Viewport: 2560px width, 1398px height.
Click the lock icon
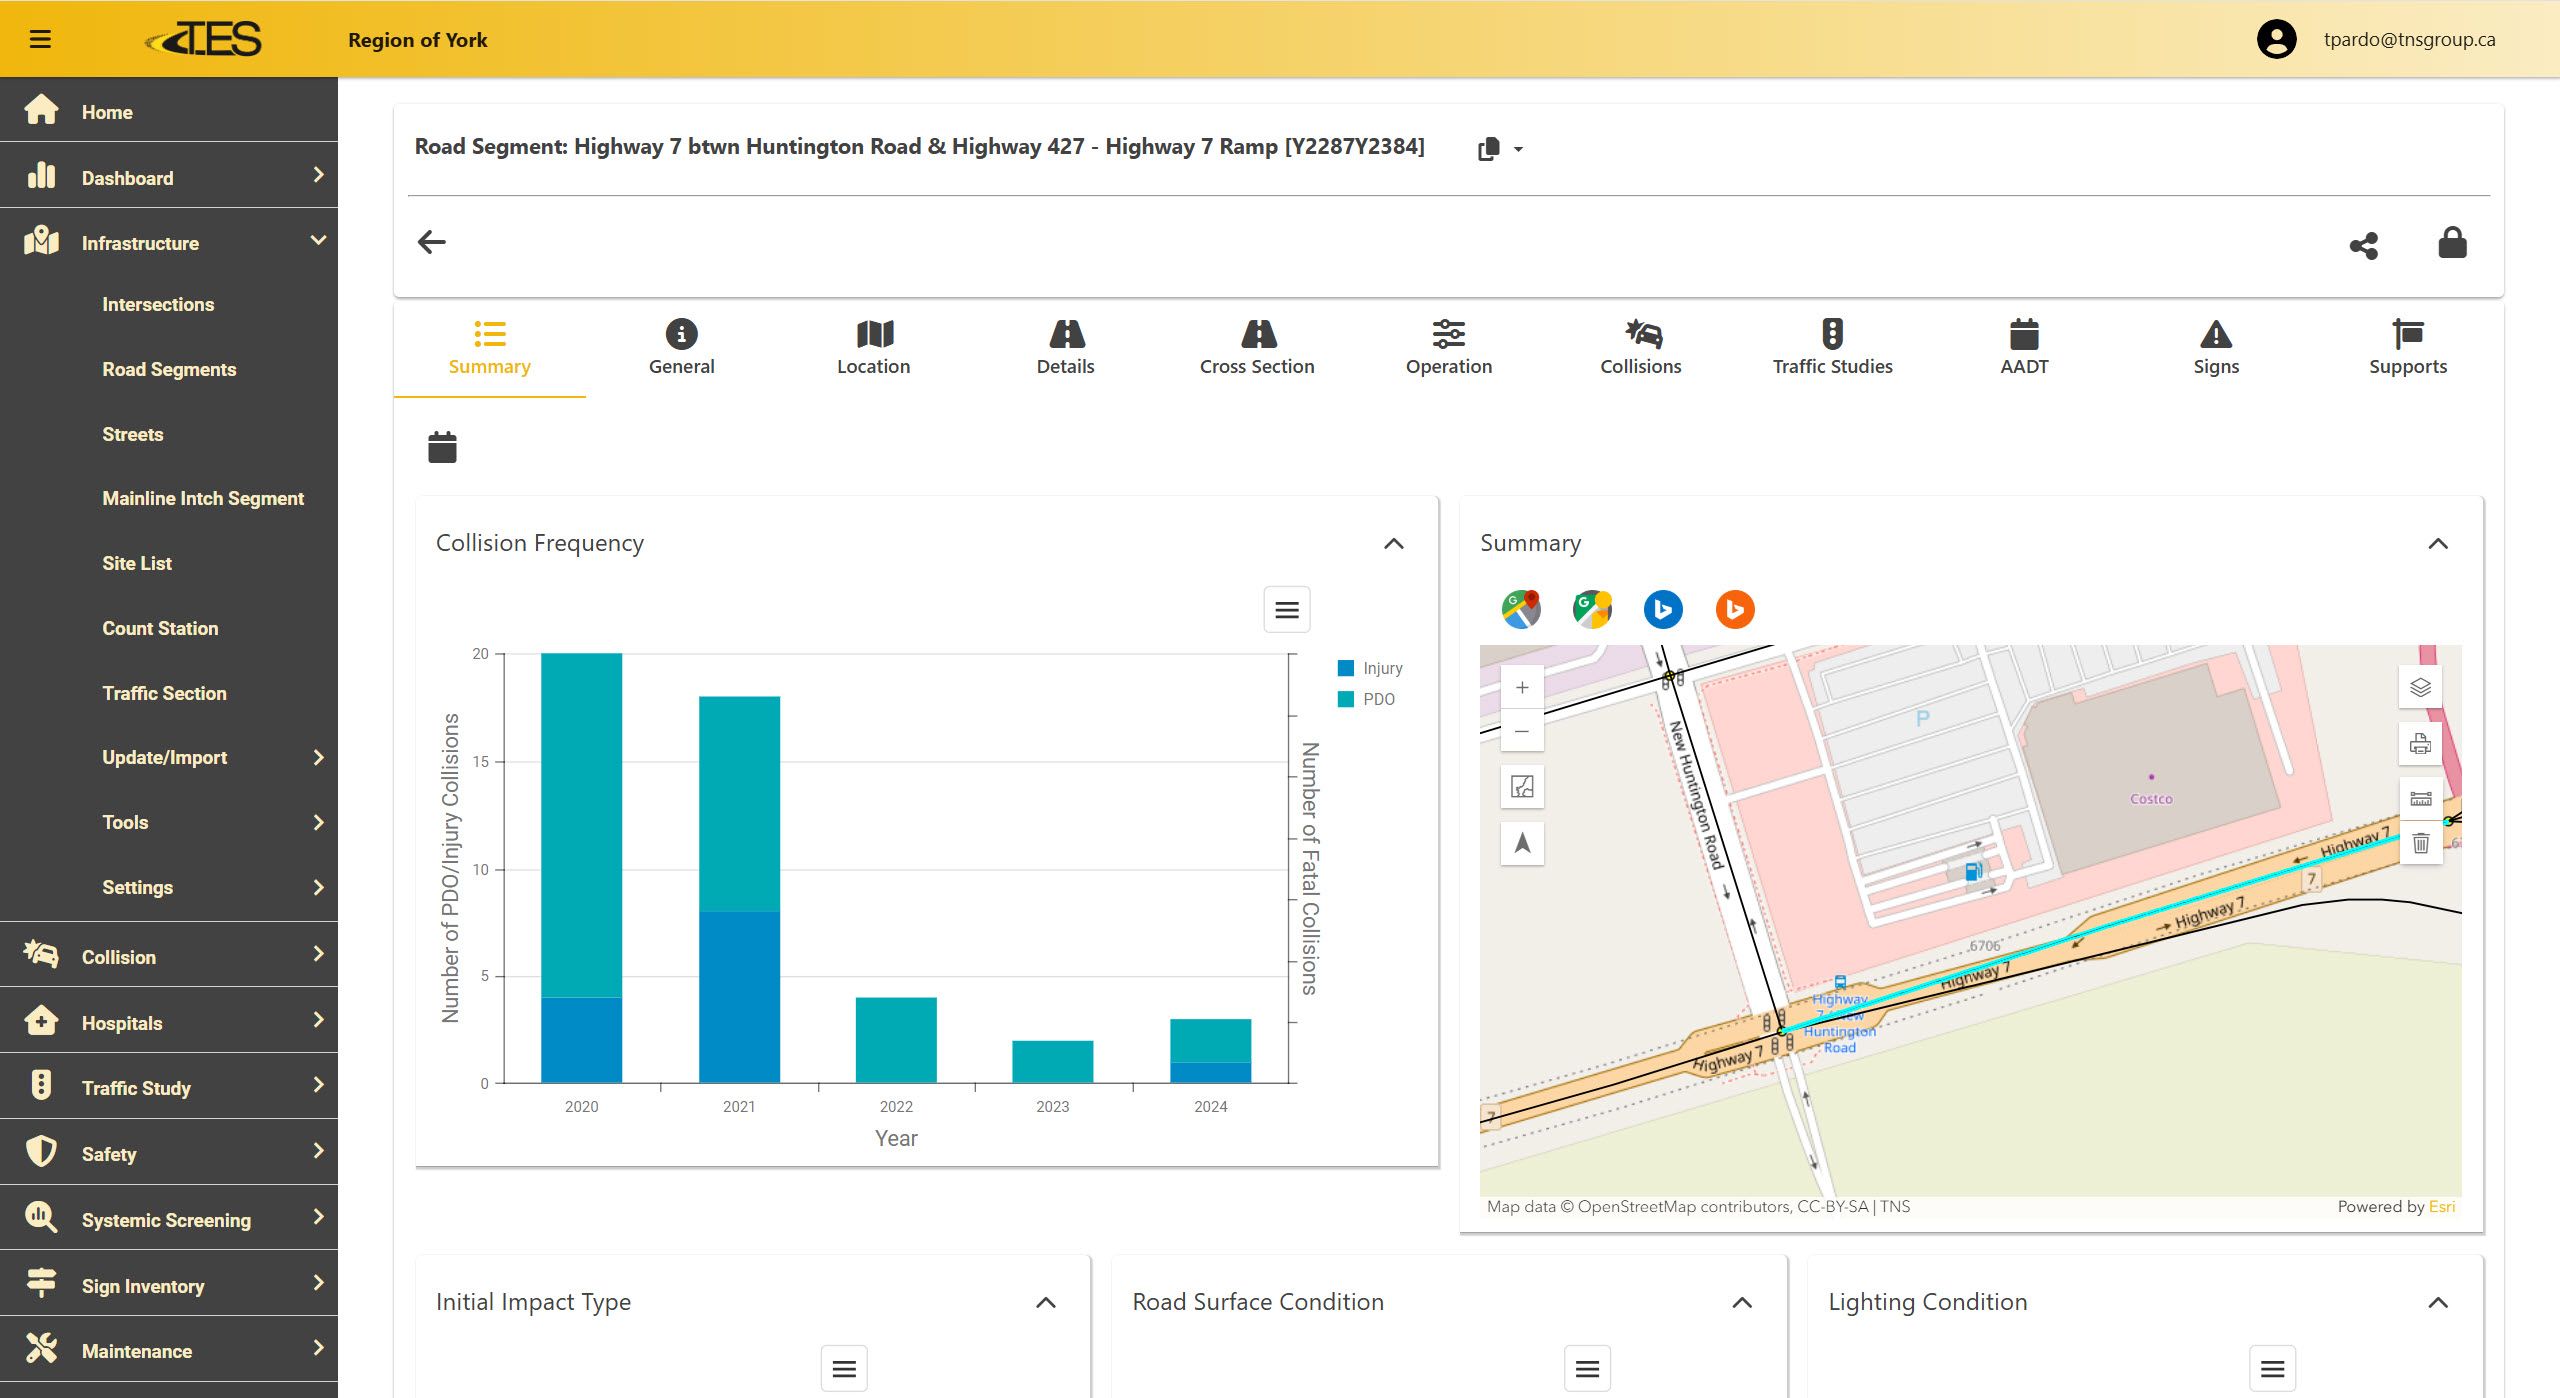(x=2452, y=243)
